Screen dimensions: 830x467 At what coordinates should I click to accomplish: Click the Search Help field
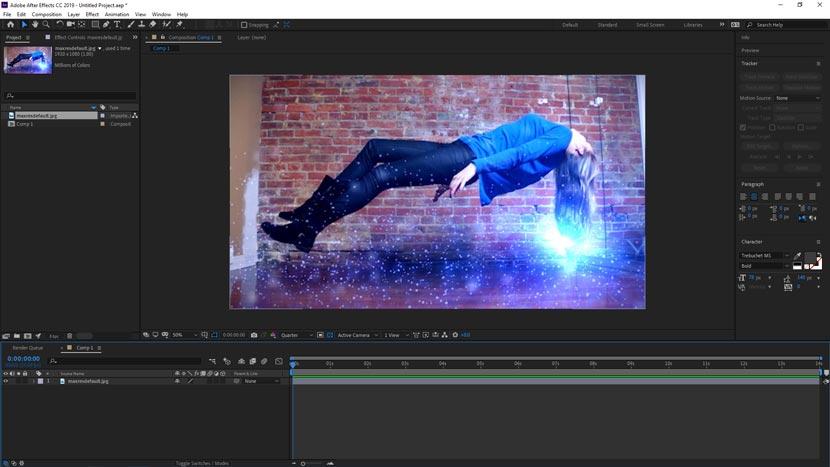[x=783, y=24]
